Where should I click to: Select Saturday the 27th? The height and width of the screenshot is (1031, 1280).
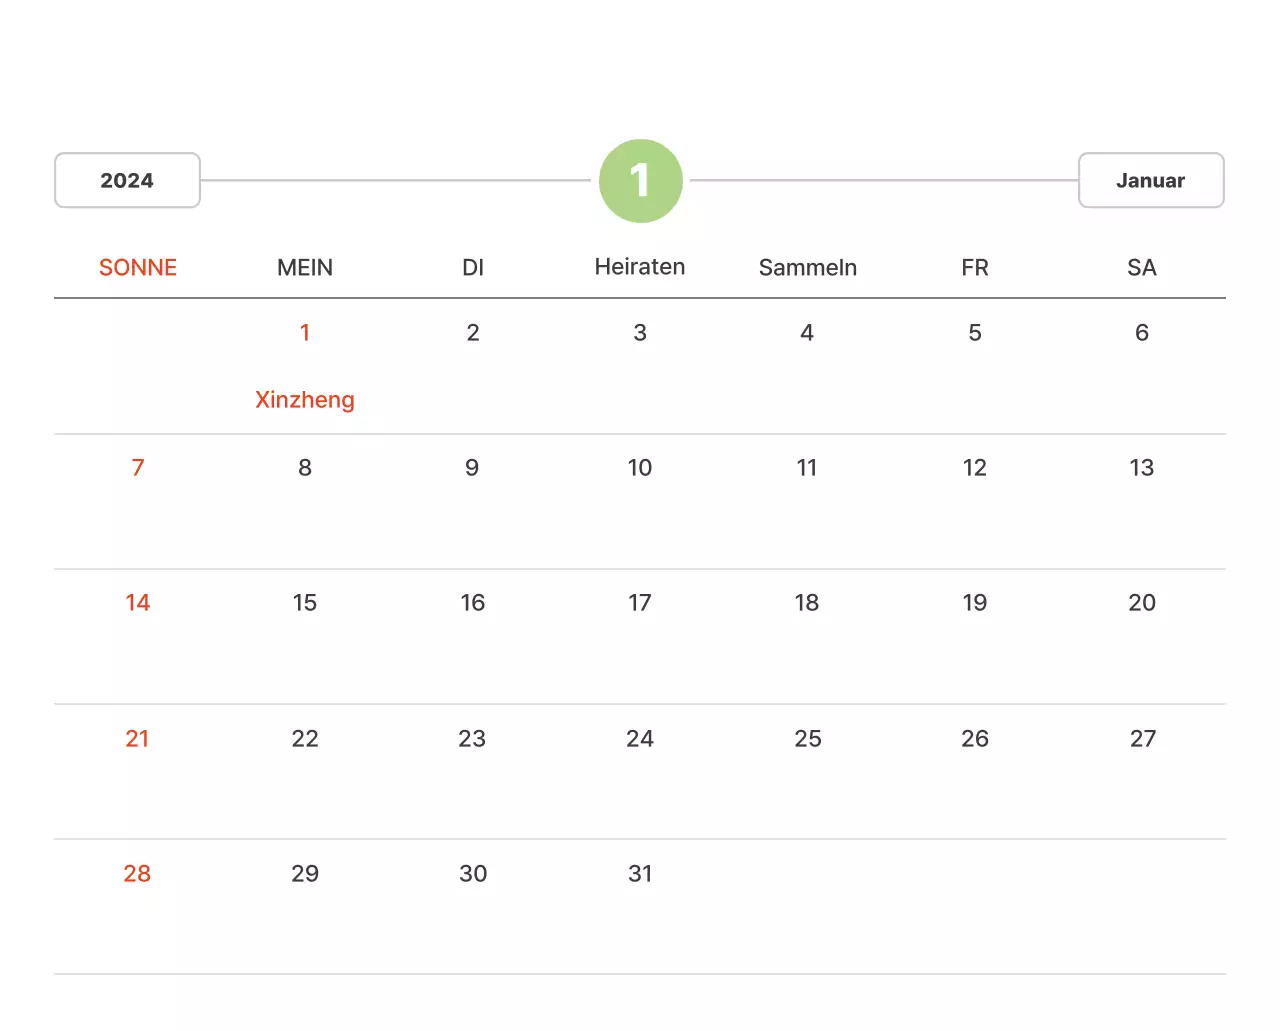click(x=1142, y=739)
